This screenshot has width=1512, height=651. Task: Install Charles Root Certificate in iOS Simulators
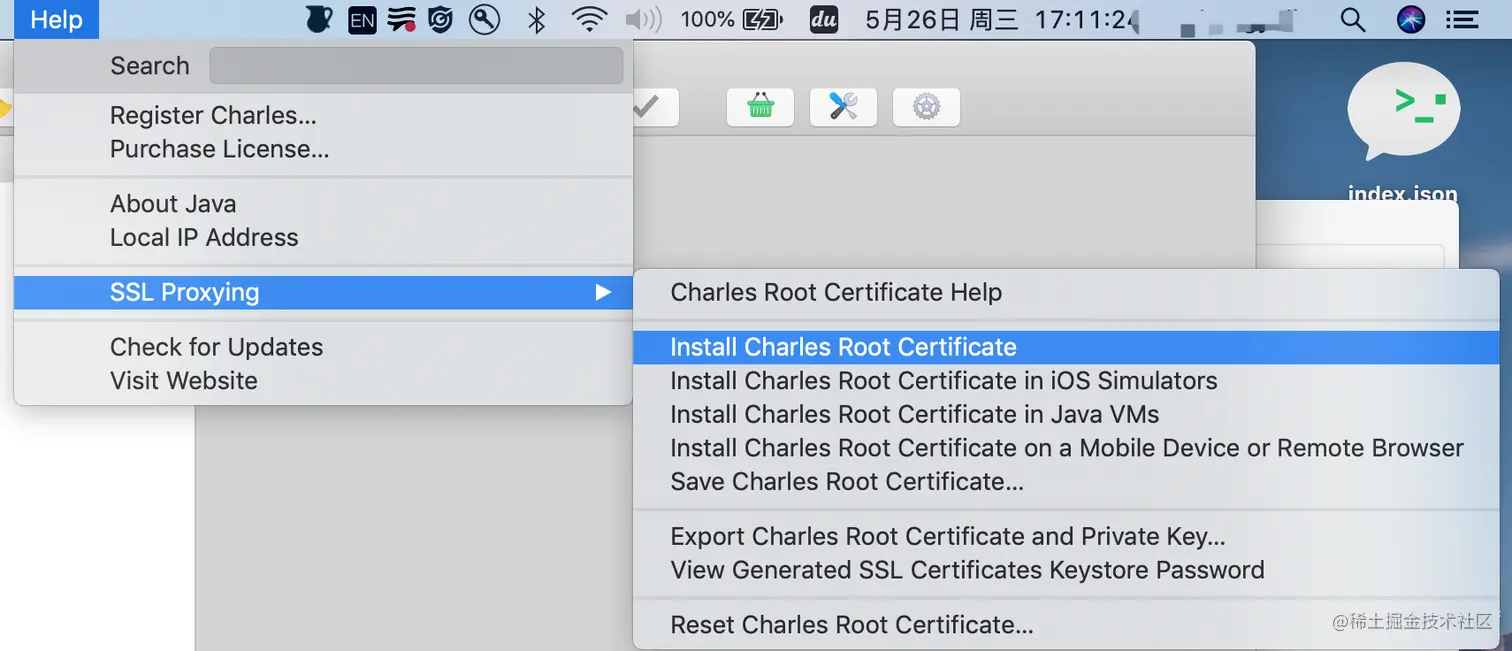coord(1067,381)
